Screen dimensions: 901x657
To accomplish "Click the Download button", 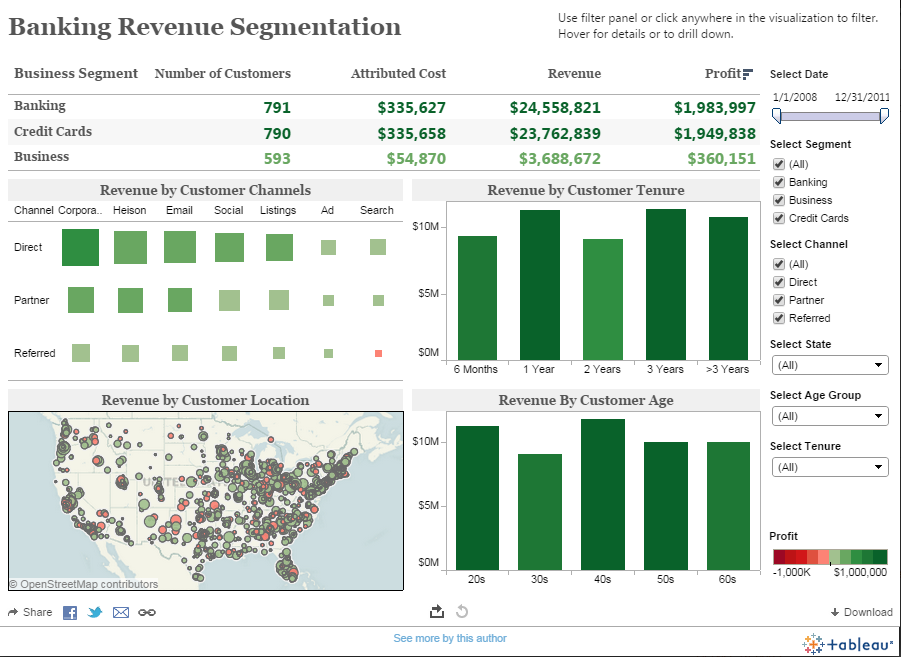I will pos(861,612).
